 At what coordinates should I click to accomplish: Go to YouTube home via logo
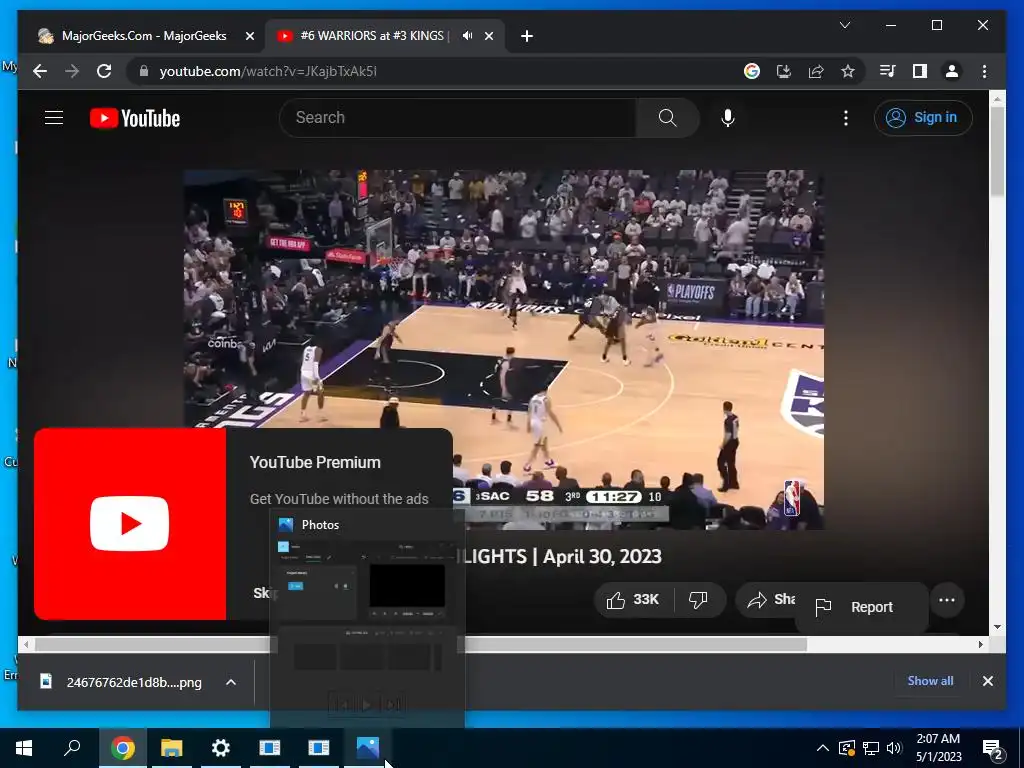point(135,118)
